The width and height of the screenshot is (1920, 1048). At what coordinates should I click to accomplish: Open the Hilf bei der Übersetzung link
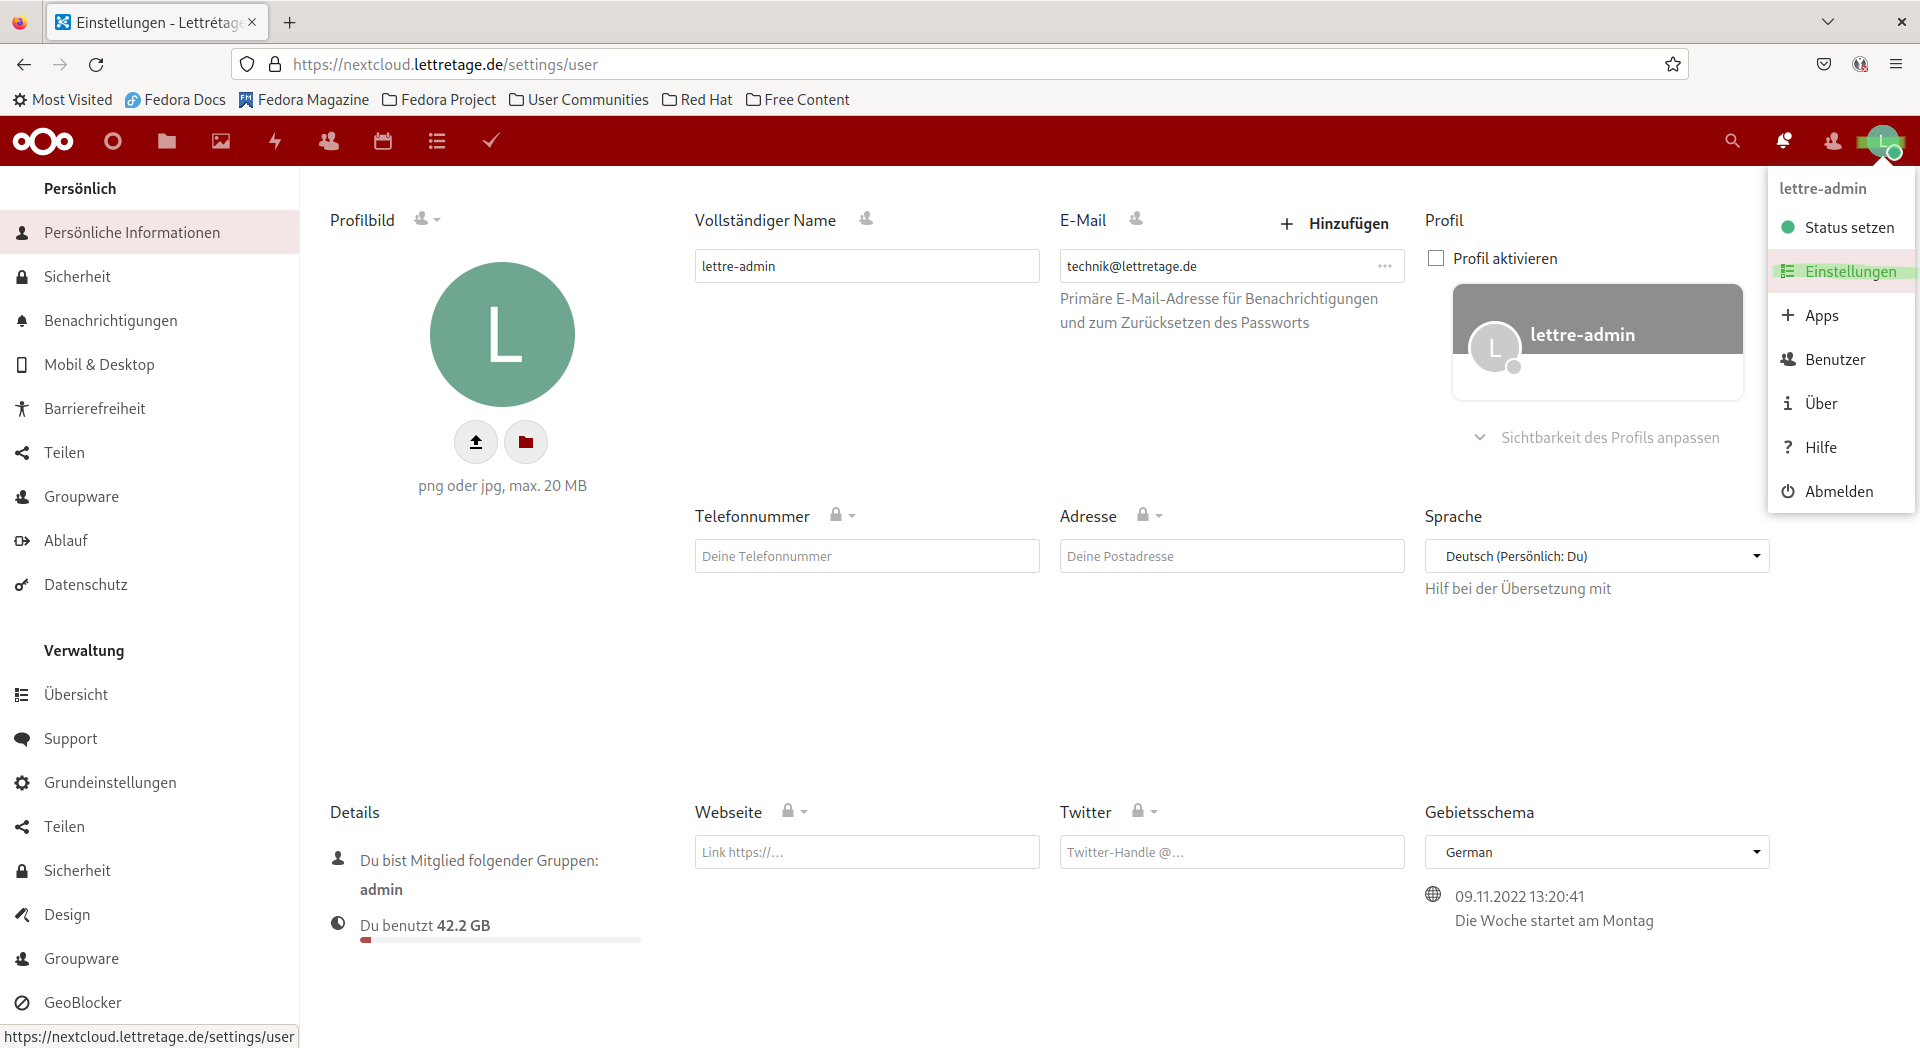coord(1518,588)
